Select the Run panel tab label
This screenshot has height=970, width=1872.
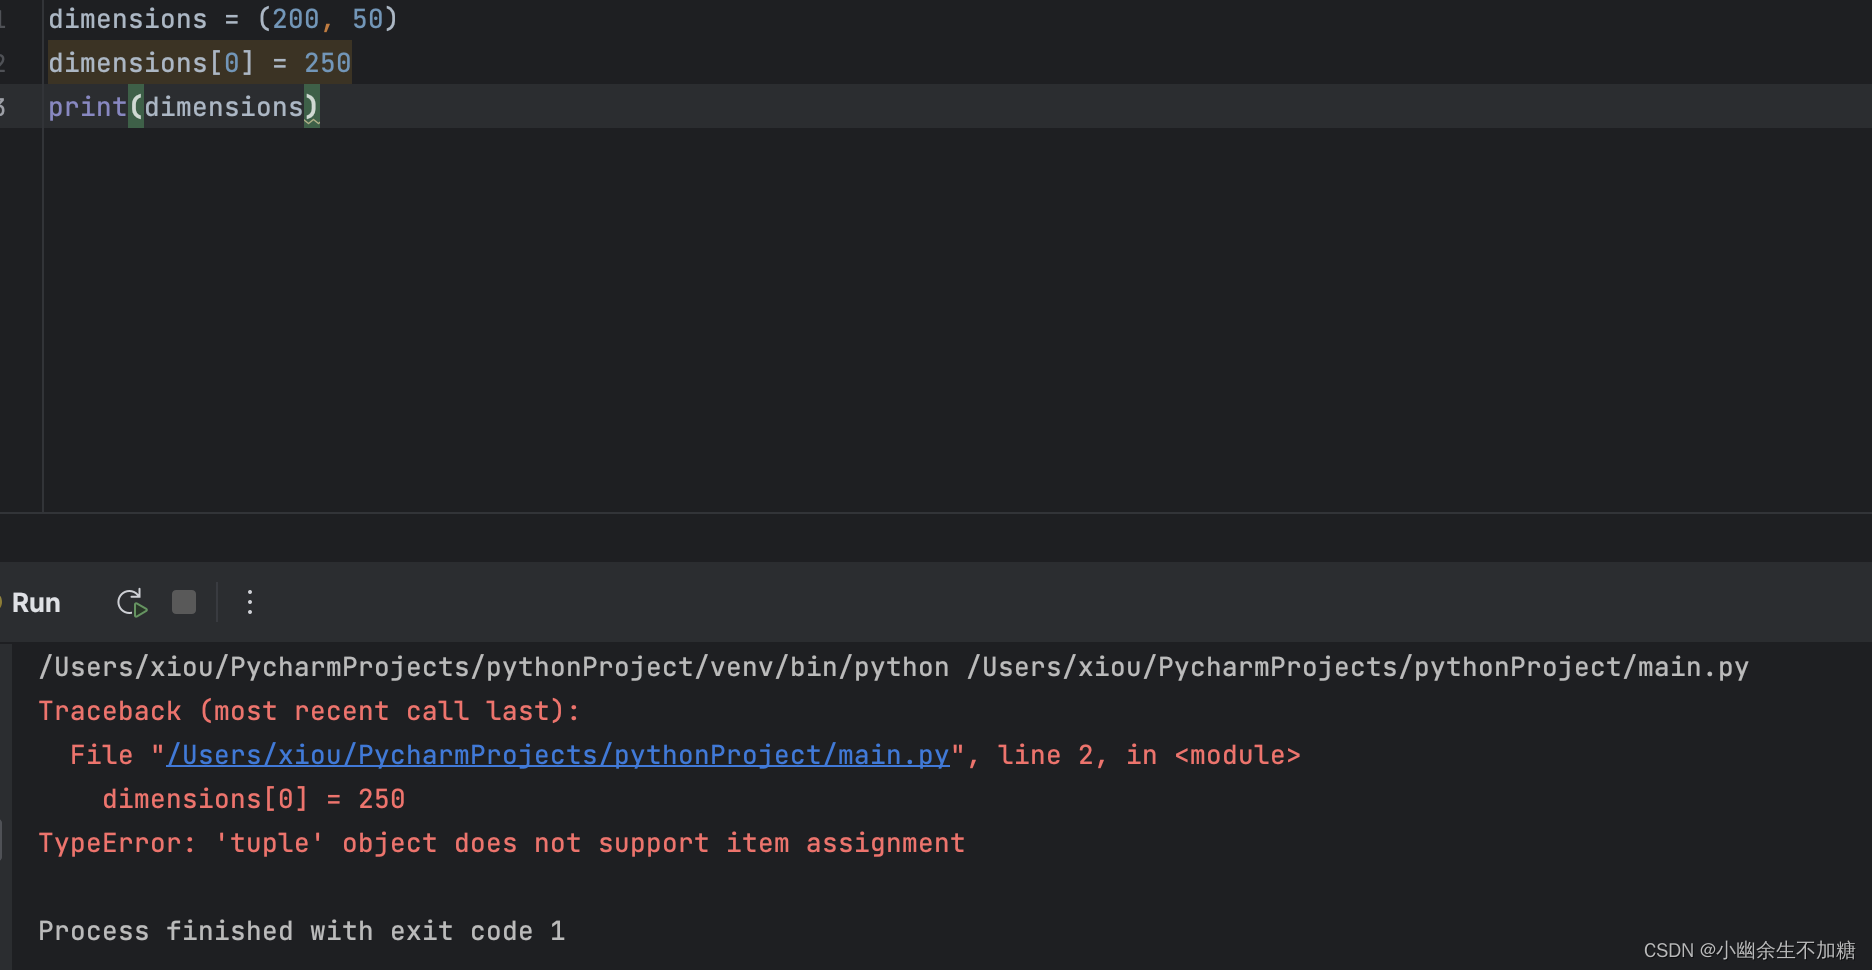[x=36, y=603]
